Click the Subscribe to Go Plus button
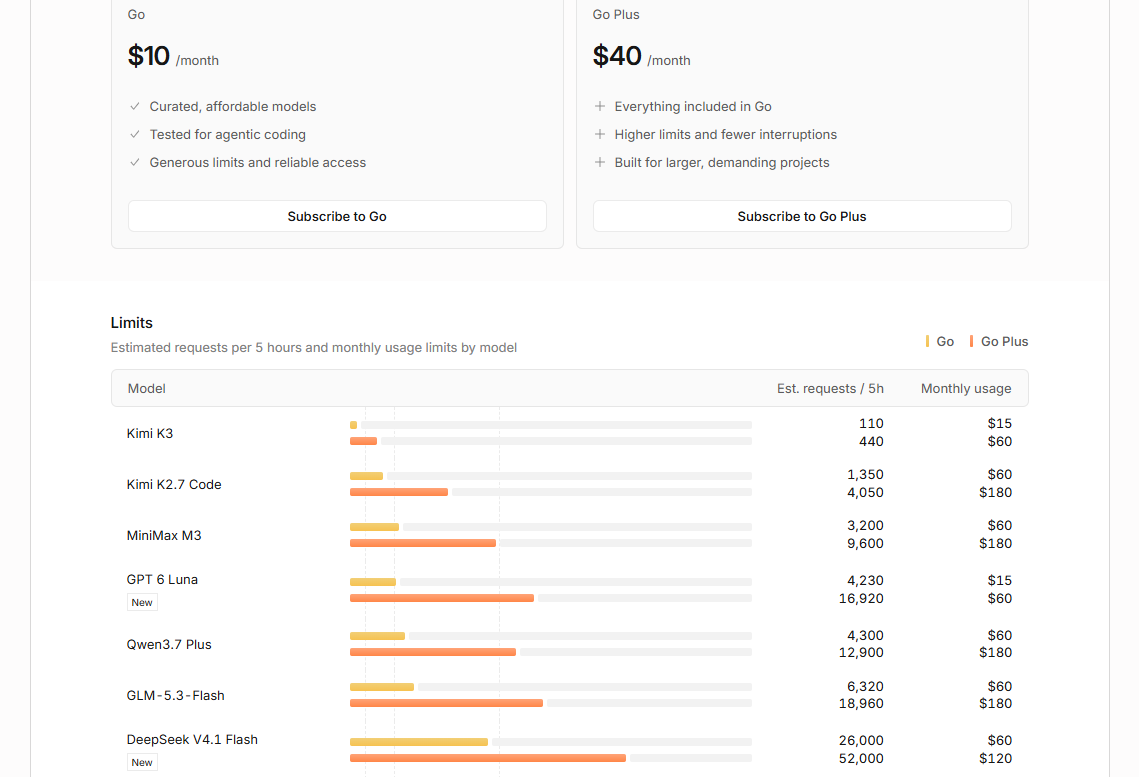This screenshot has width=1139, height=777. click(x=802, y=216)
